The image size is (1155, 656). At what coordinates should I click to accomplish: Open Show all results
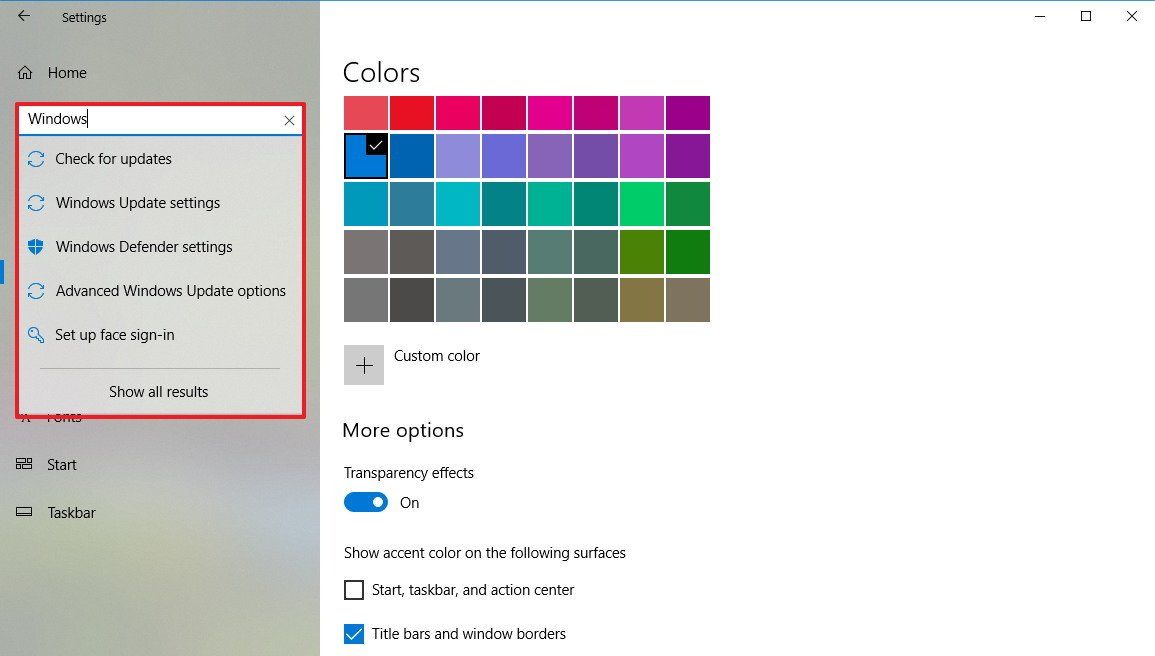(x=158, y=391)
